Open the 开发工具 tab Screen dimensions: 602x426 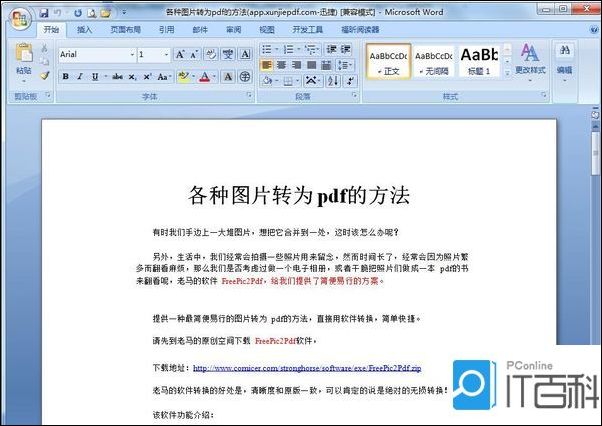(x=308, y=30)
